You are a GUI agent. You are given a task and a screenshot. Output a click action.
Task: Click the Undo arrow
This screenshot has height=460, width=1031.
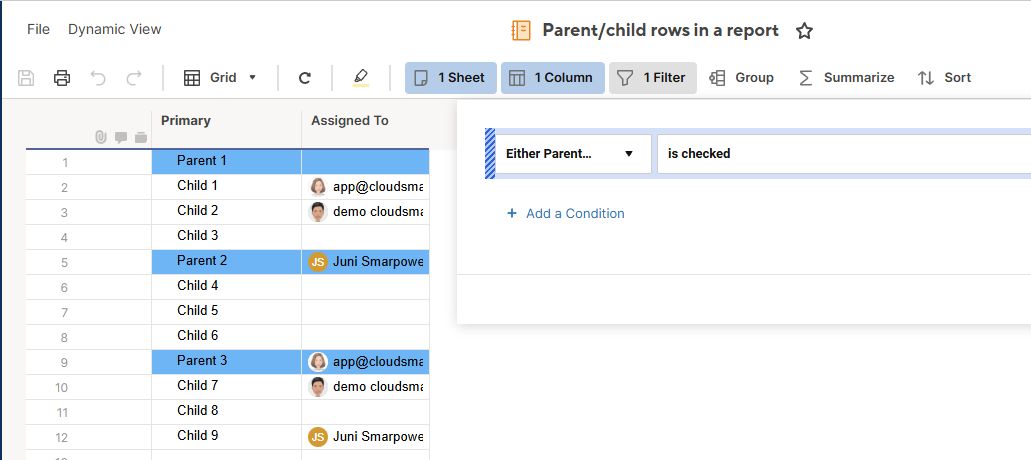pos(98,78)
